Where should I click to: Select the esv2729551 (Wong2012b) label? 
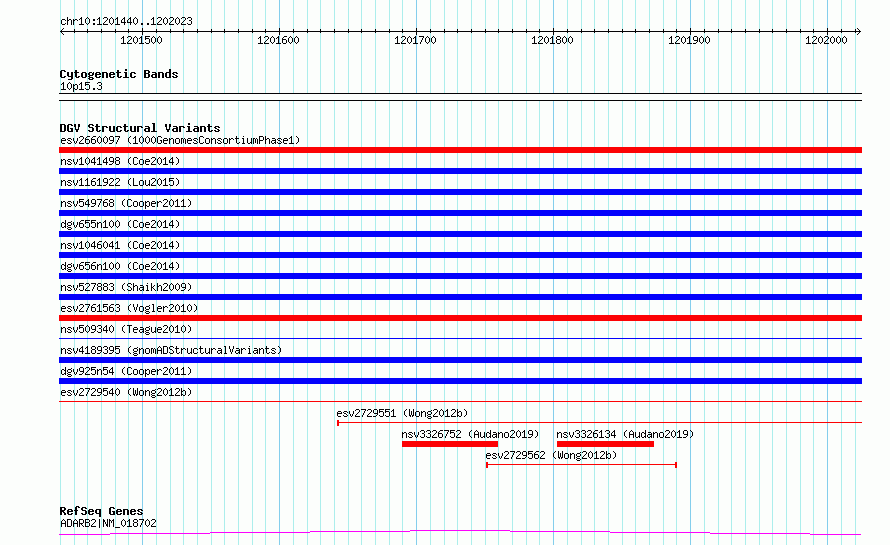pyautogui.click(x=402, y=413)
